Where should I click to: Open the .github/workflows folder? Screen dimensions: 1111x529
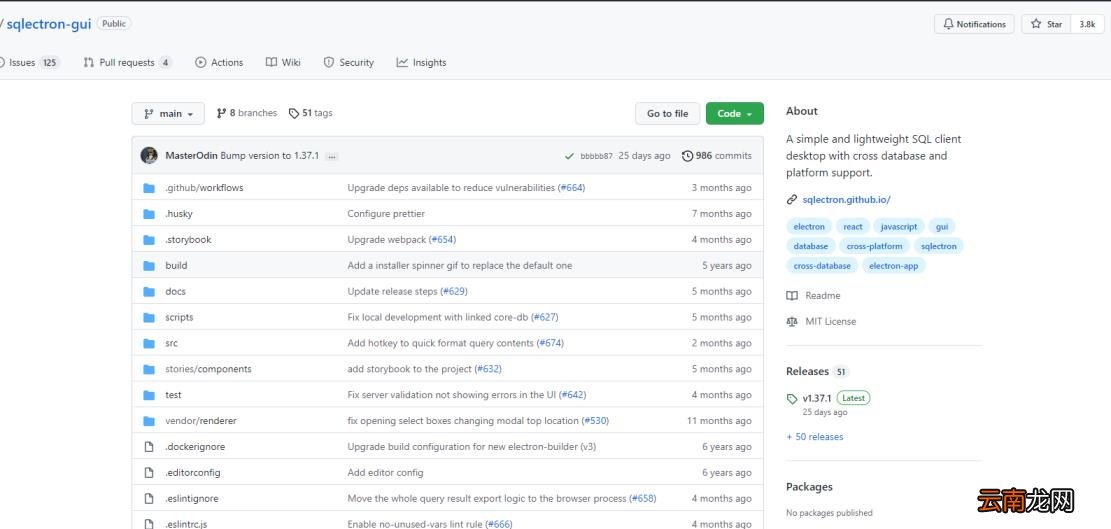204,188
